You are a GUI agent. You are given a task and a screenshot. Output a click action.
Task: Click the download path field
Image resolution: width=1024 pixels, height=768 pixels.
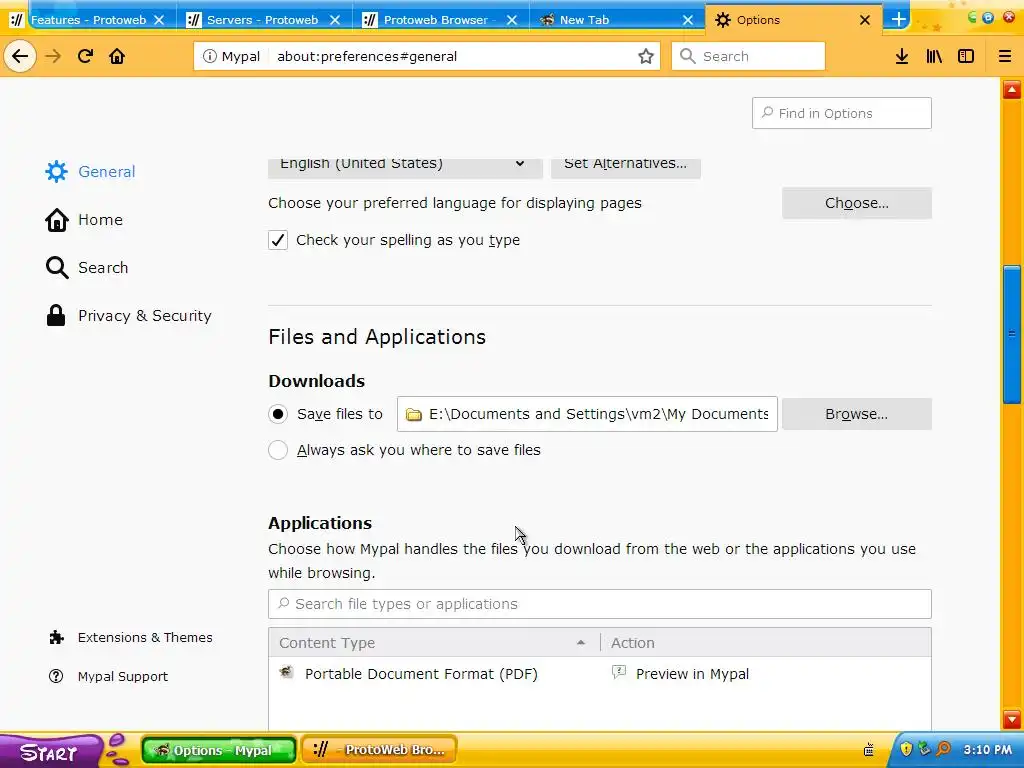[587, 414]
